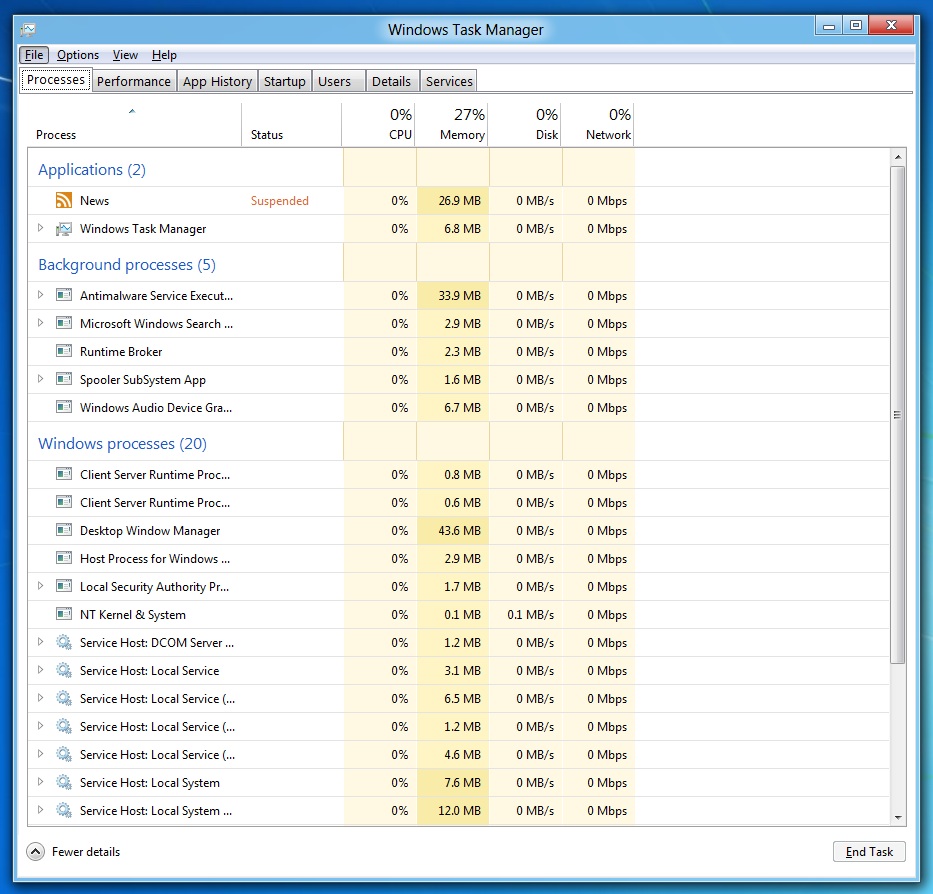
Task: Click the Task Manager title bar icon
Action: (28, 29)
